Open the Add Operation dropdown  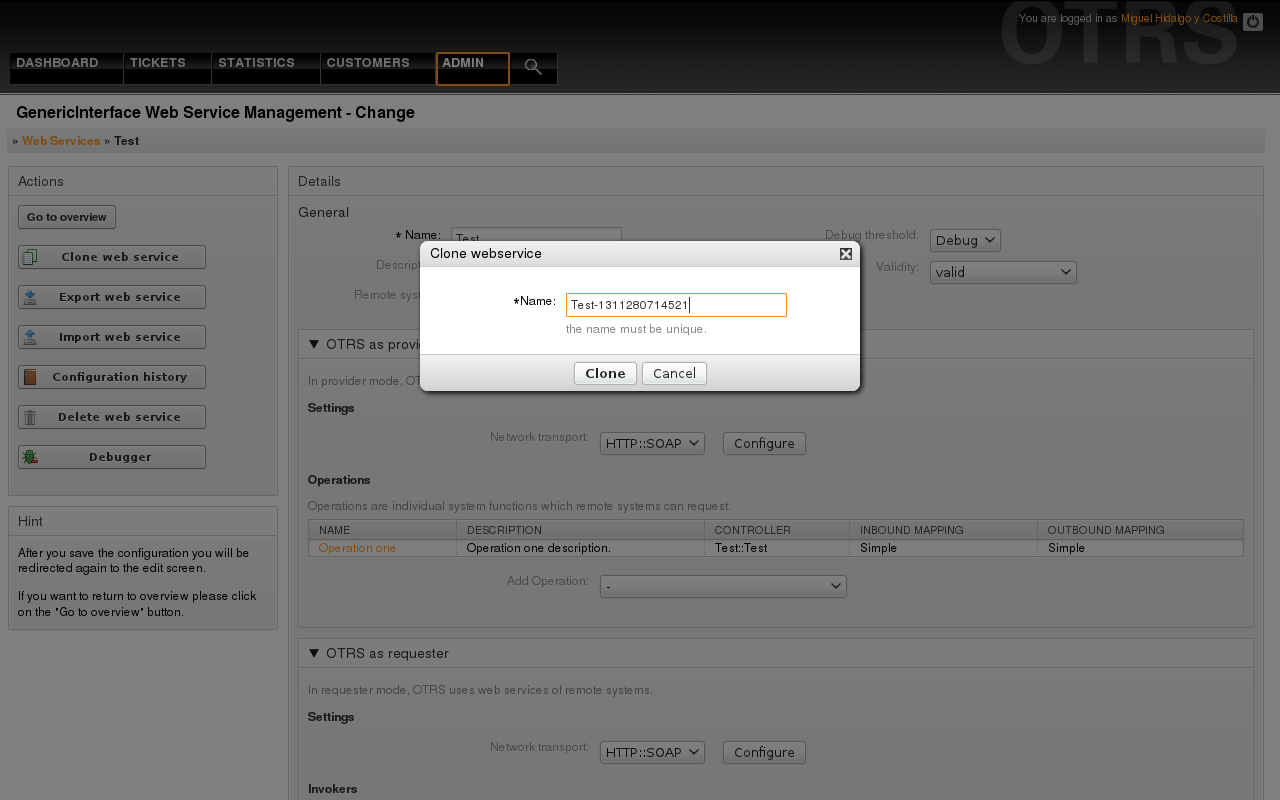tap(722, 586)
